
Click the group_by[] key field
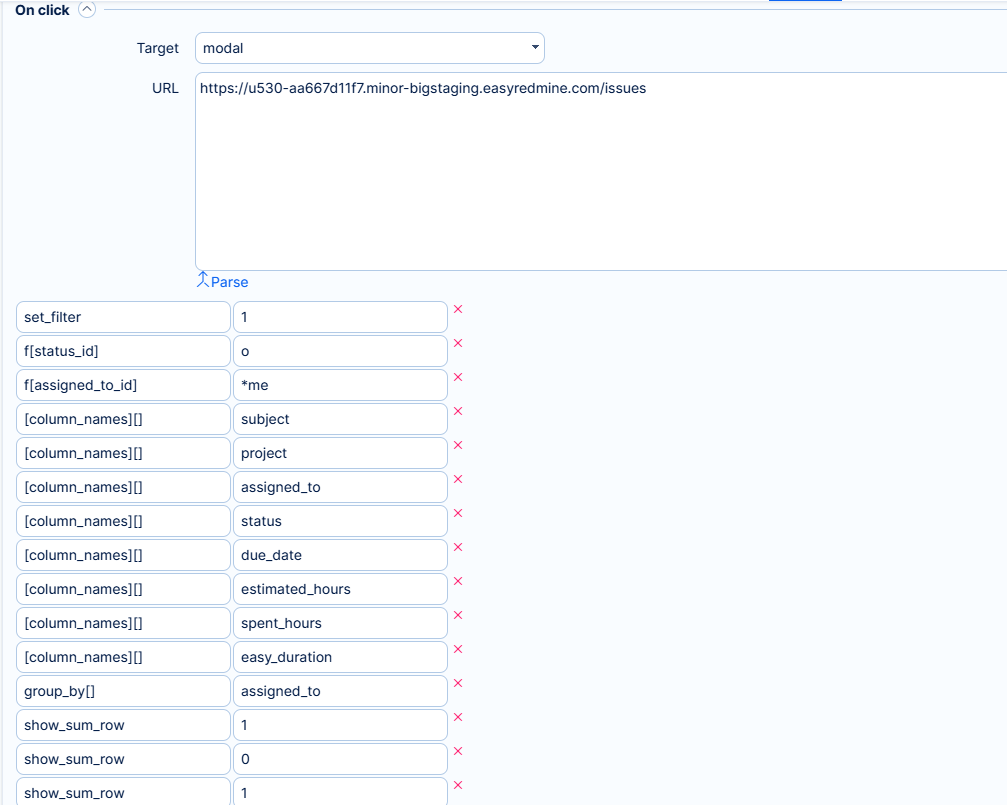point(123,691)
